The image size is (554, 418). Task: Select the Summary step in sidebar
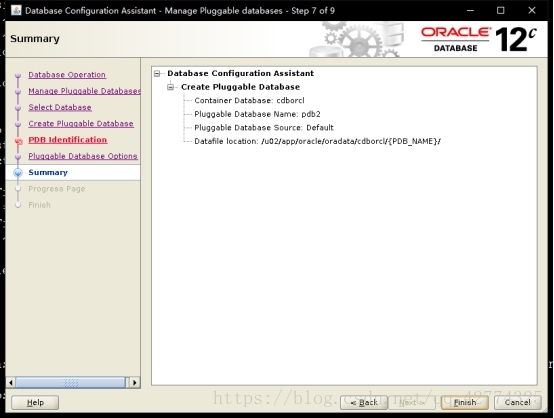pyautogui.click(x=48, y=172)
